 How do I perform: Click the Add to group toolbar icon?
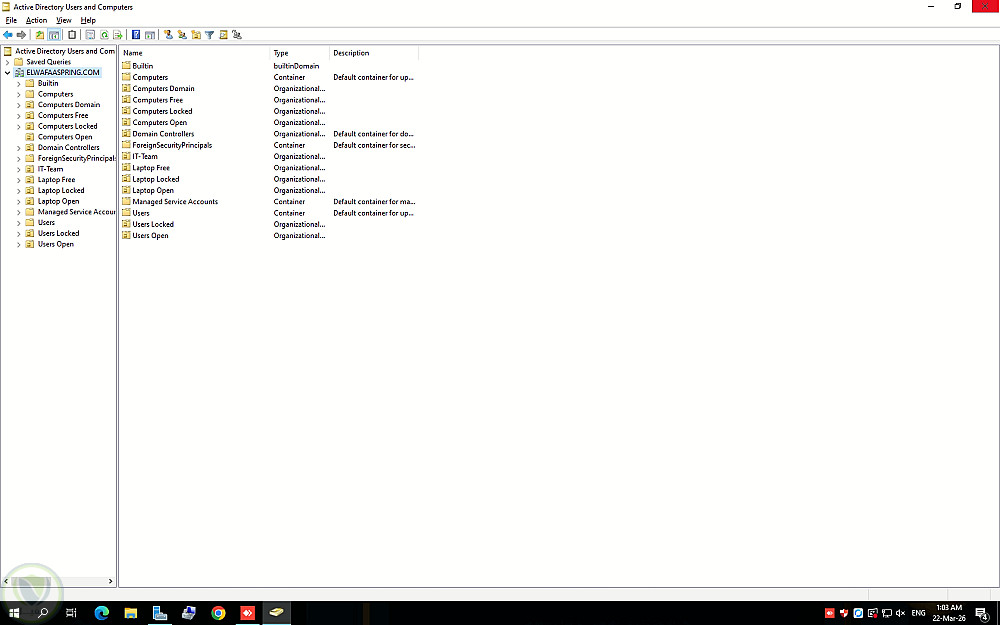(x=237, y=34)
